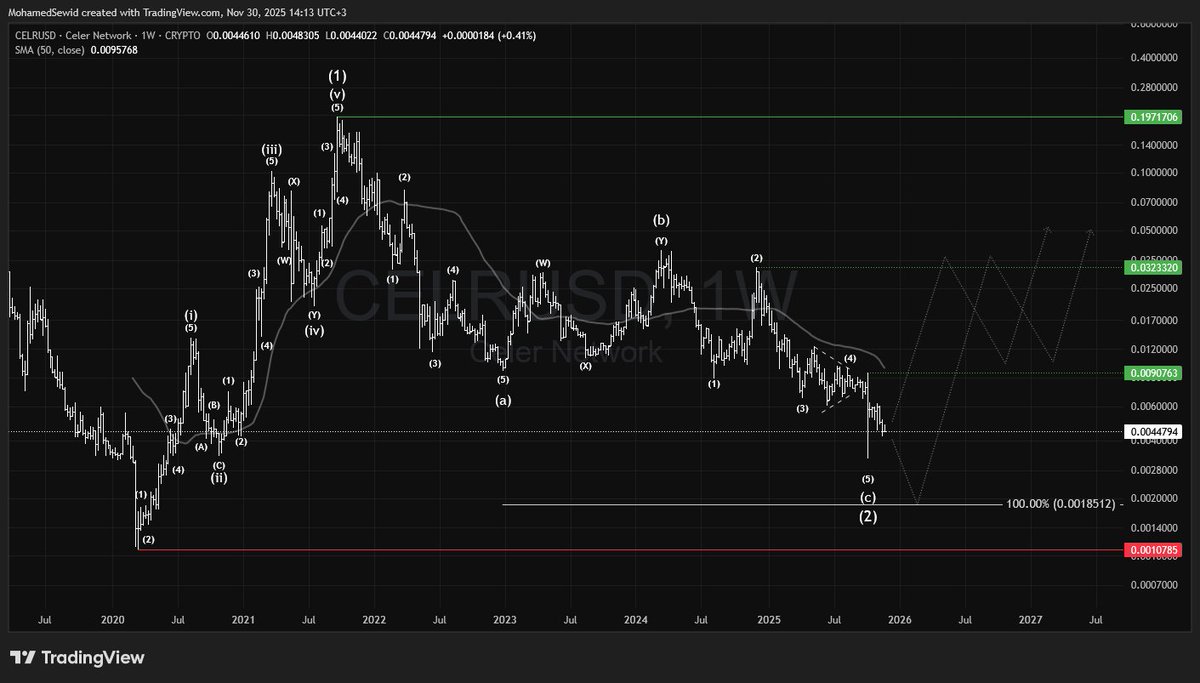Select the (c) wave label
Viewport: 1200px width, 683px height.
coord(868,497)
